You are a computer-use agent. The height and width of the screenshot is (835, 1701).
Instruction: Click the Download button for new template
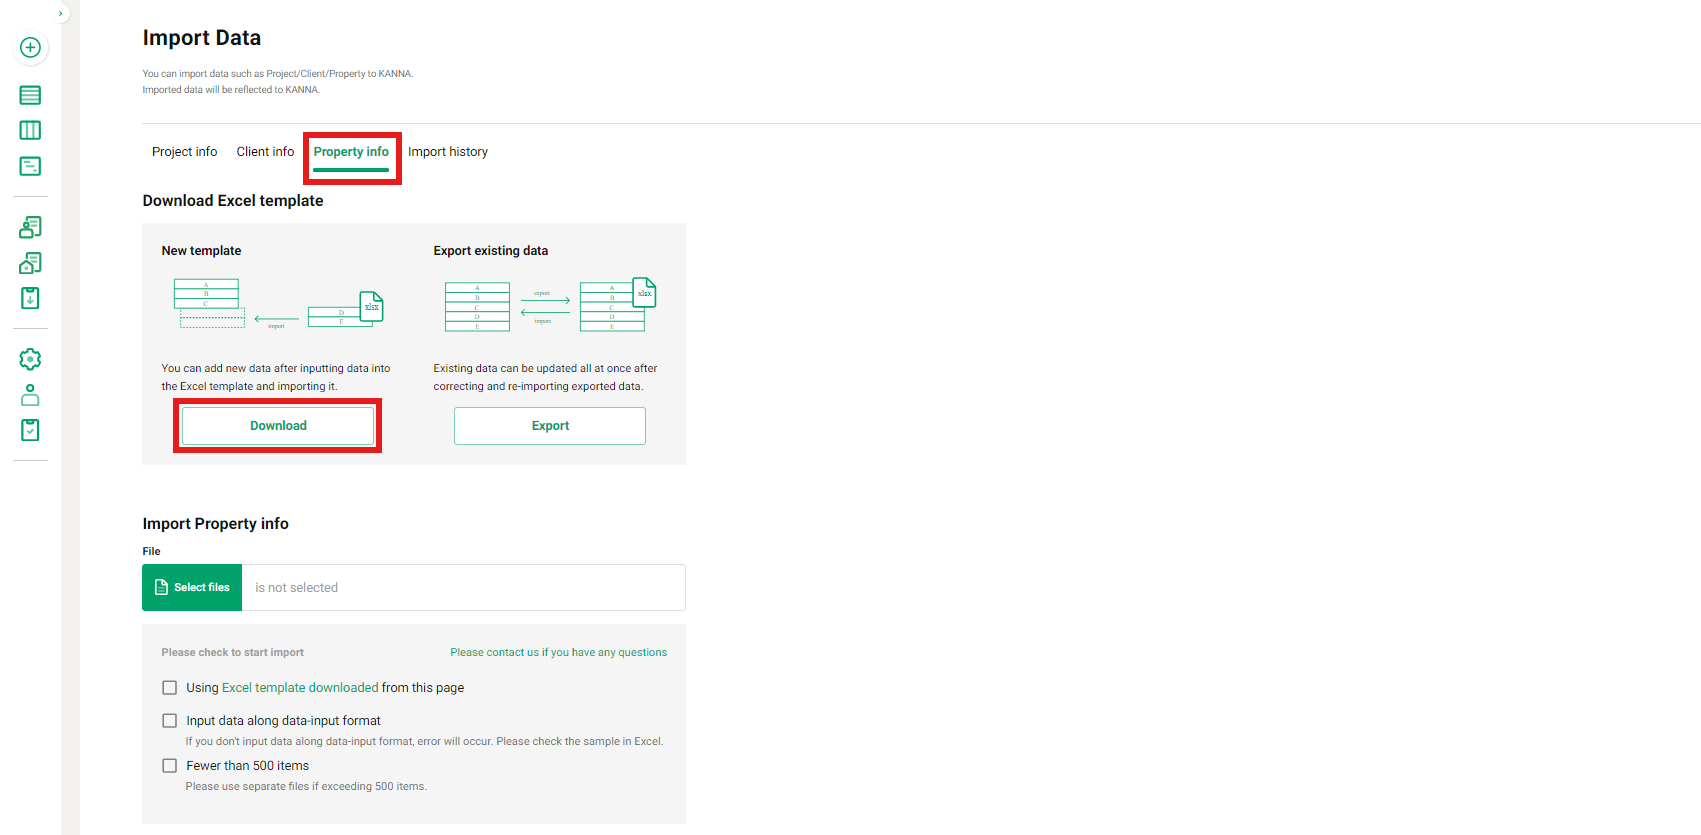tap(278, 426)
